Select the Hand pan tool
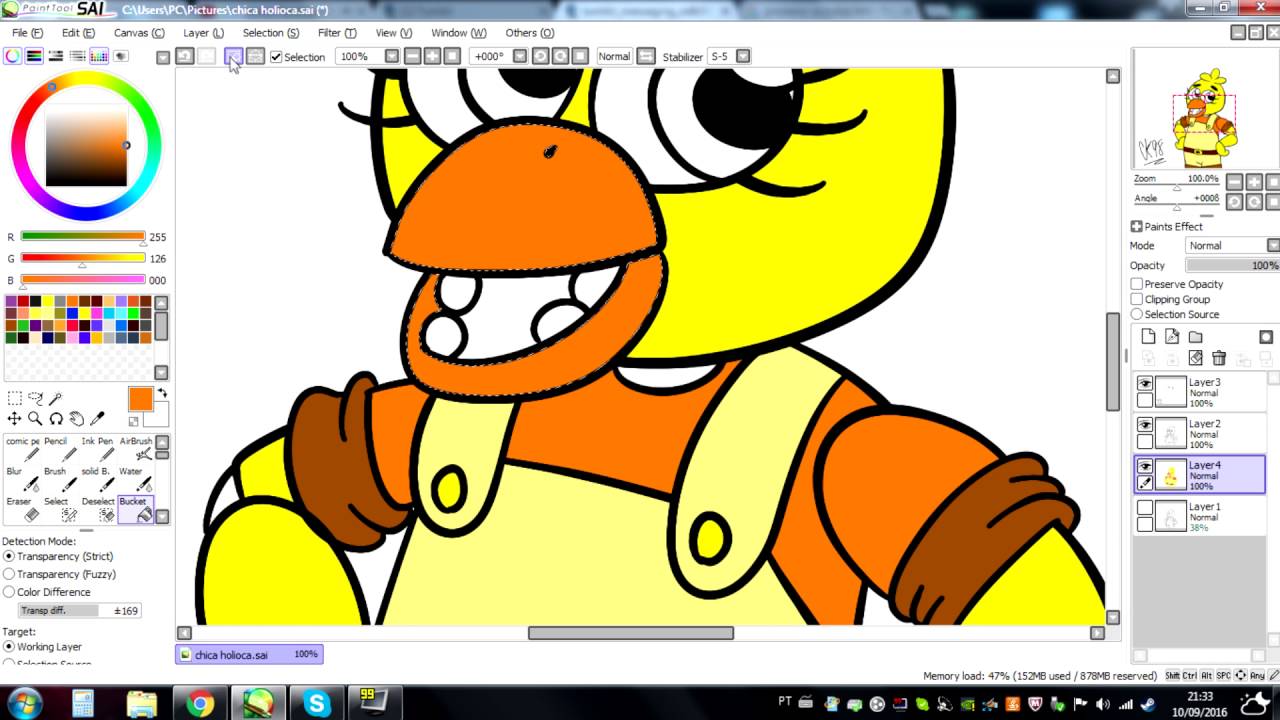Screen dimensions: 1280x720 click(x=76, y=419)
